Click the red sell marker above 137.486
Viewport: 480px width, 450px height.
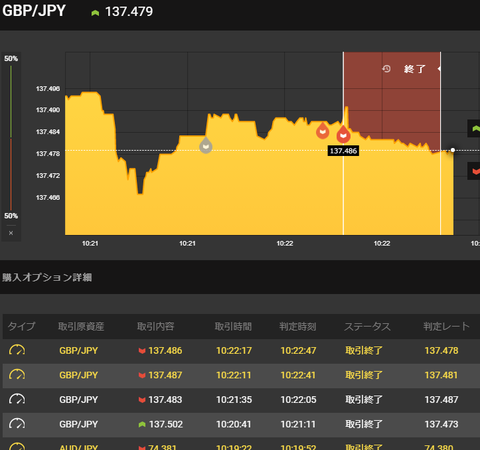(x=343, y=134)
